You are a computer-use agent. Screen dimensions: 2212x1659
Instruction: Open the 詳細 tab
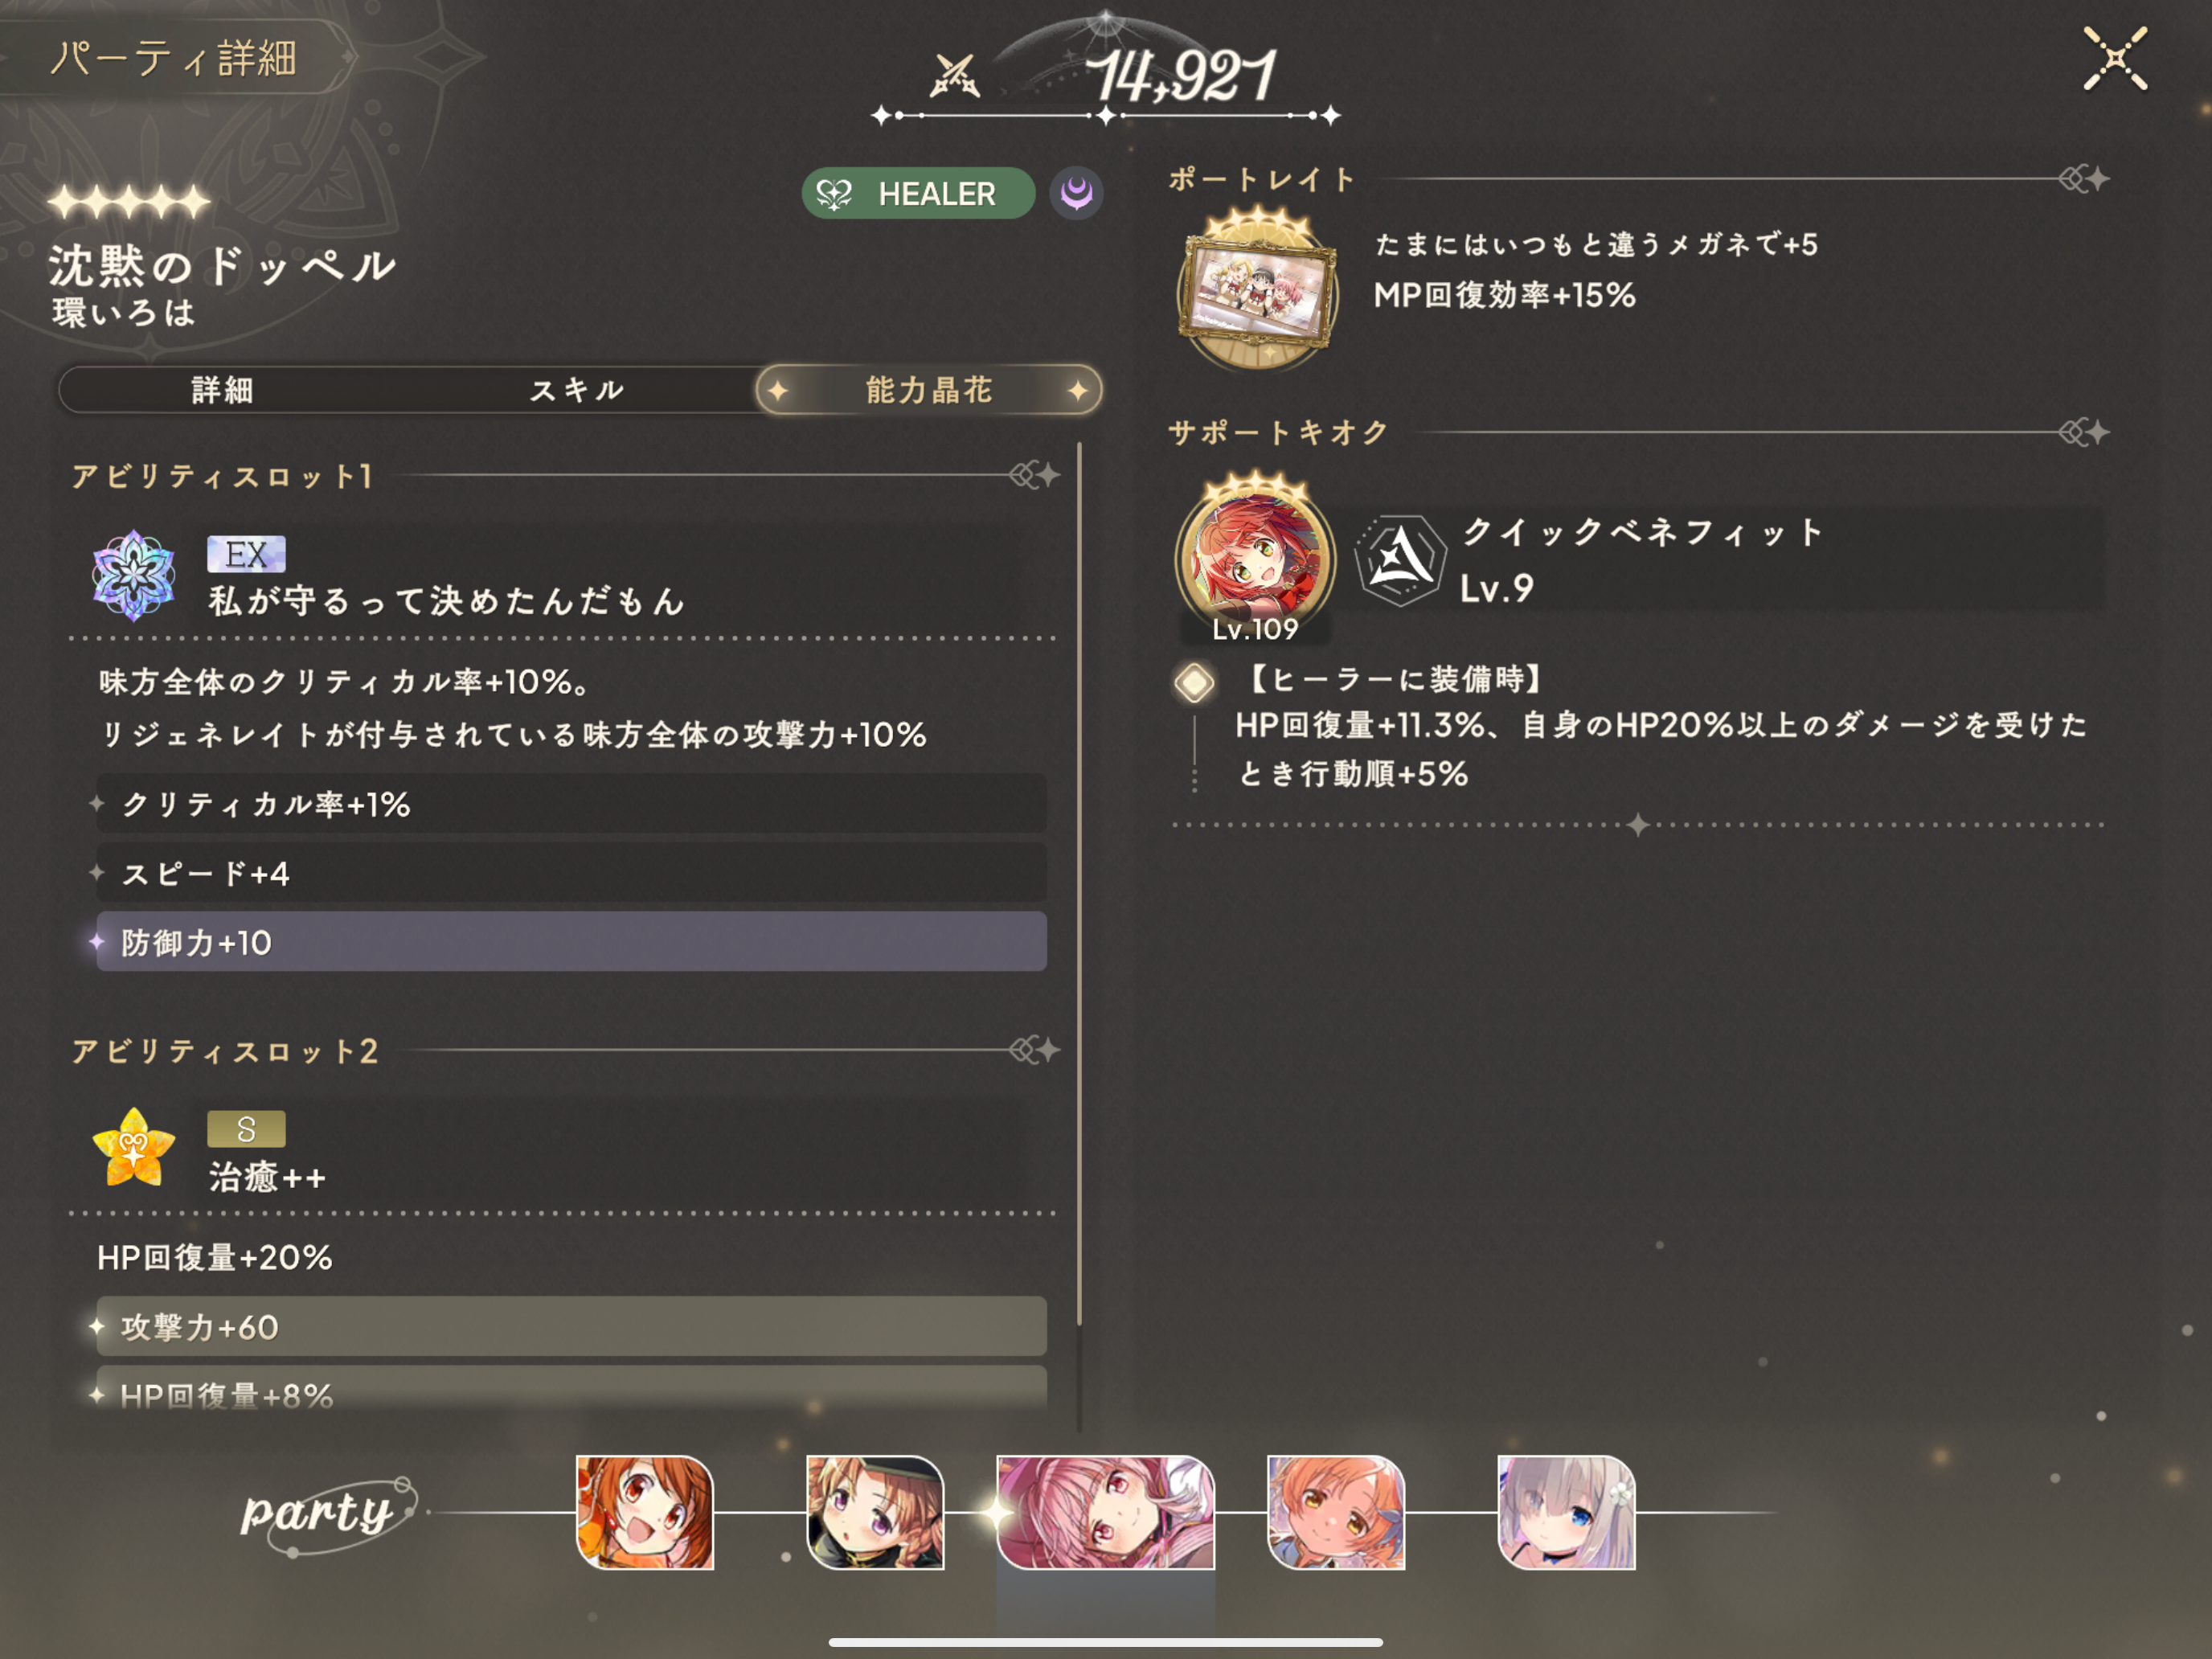(222, 390)
